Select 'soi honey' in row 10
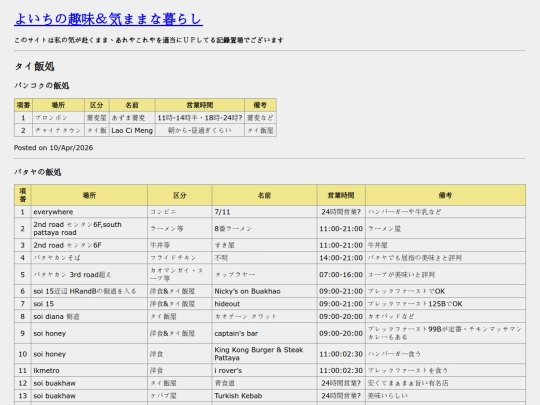Image resolution: width=540 pixels, height=405 pixels. [x=89, y=354]
